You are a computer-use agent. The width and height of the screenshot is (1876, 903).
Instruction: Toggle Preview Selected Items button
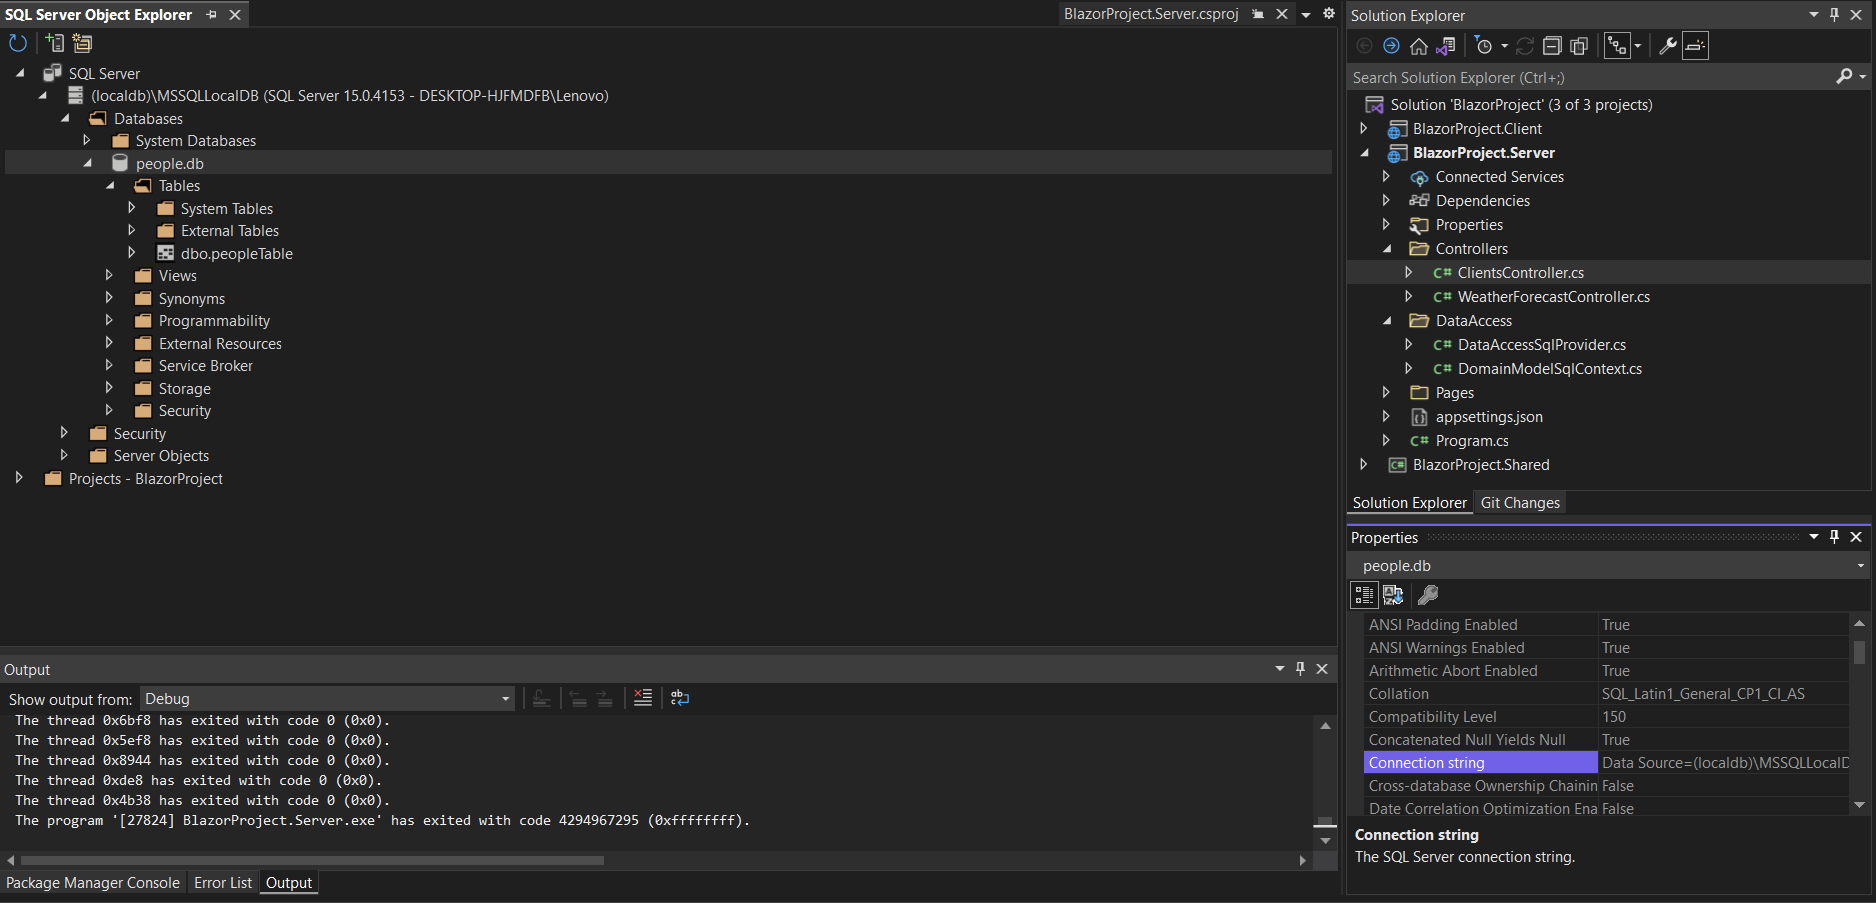point(1695,46)
